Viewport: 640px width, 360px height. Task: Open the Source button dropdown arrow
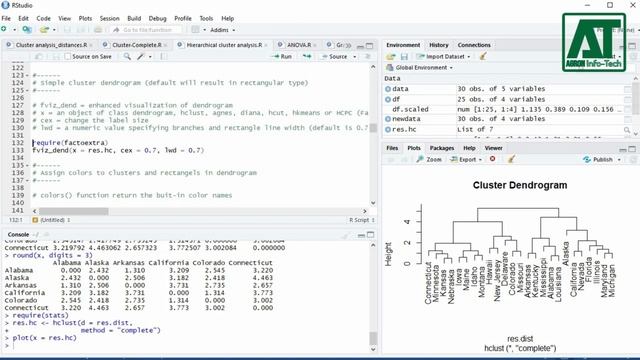coord(355,56)
